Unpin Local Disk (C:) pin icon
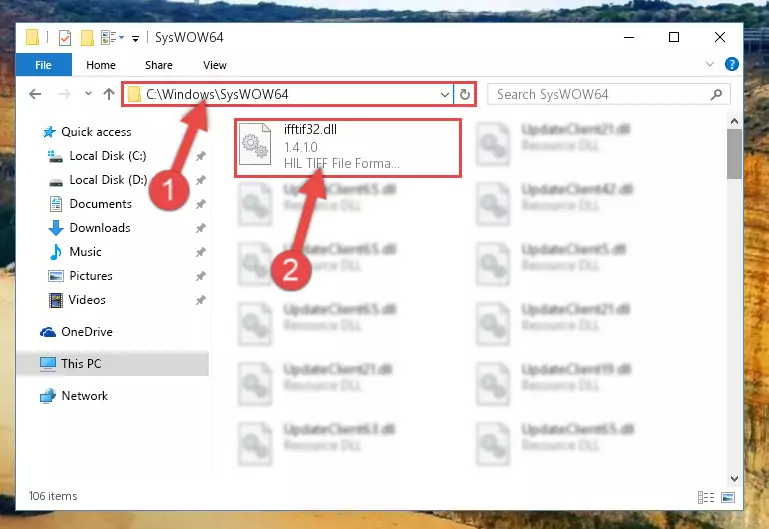The image size is (769, 529). [x=201, y=156]
